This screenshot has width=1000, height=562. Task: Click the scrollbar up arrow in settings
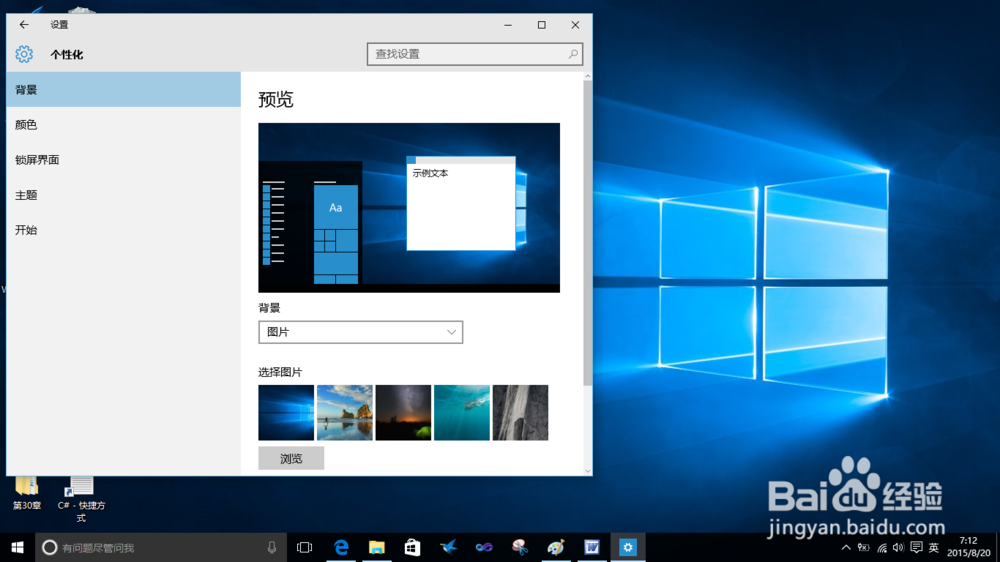[587, 76]
